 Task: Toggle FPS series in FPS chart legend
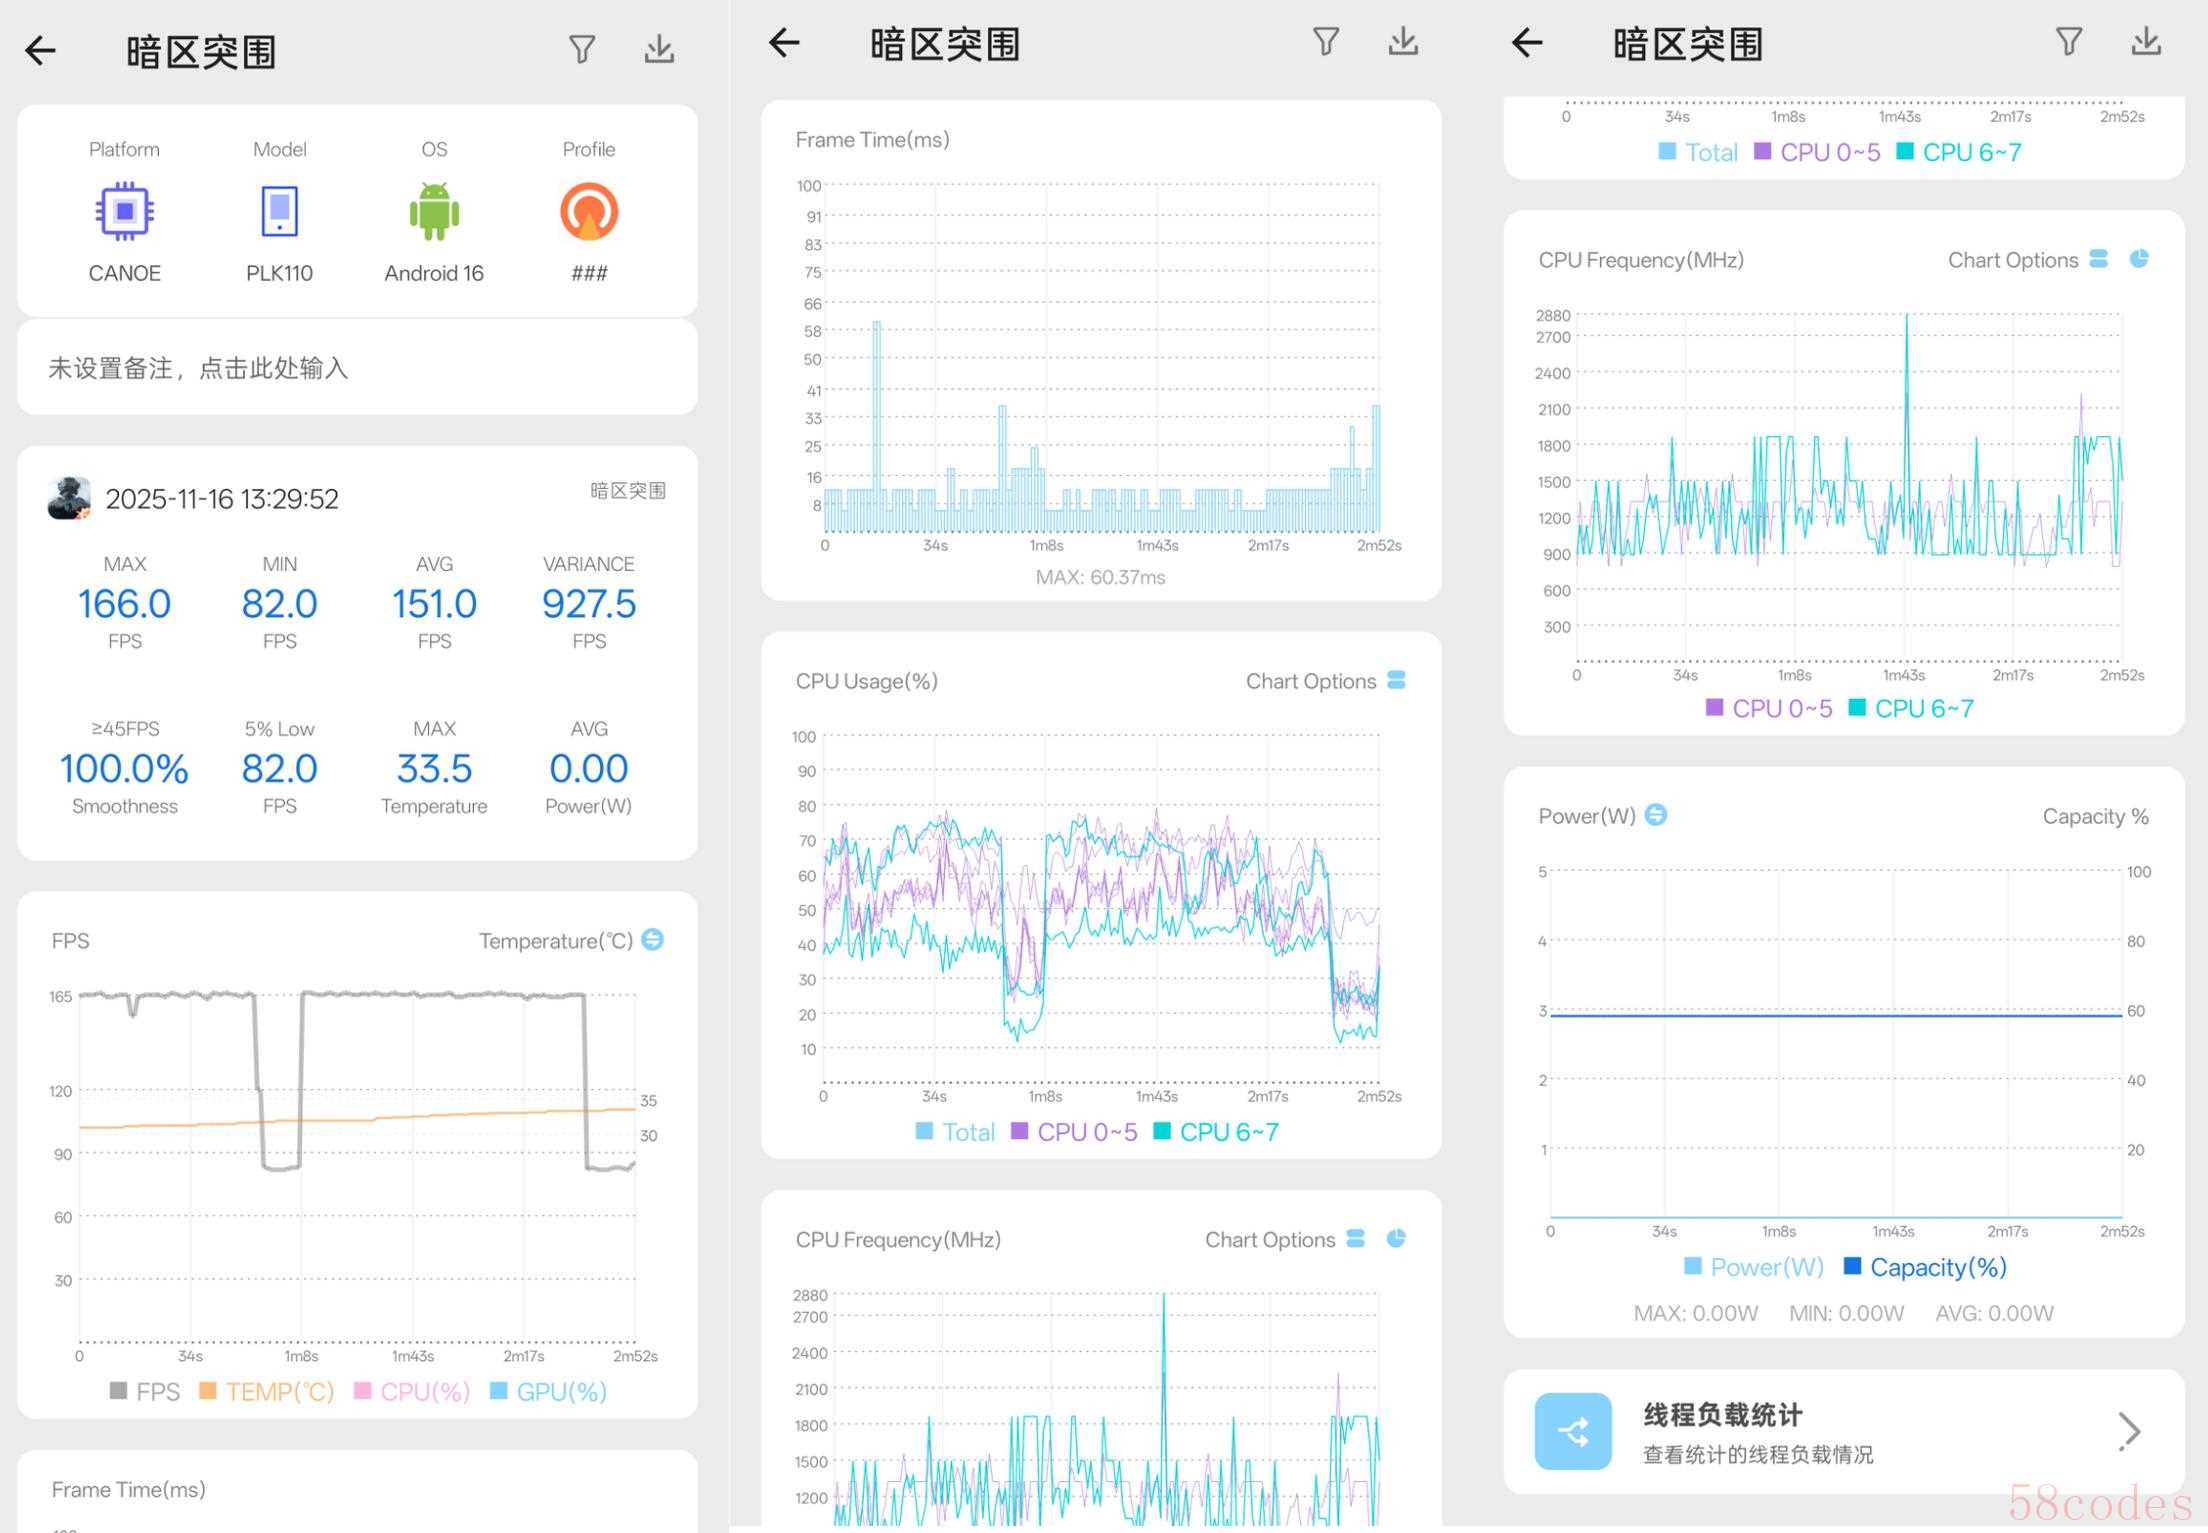(145, 1391)
